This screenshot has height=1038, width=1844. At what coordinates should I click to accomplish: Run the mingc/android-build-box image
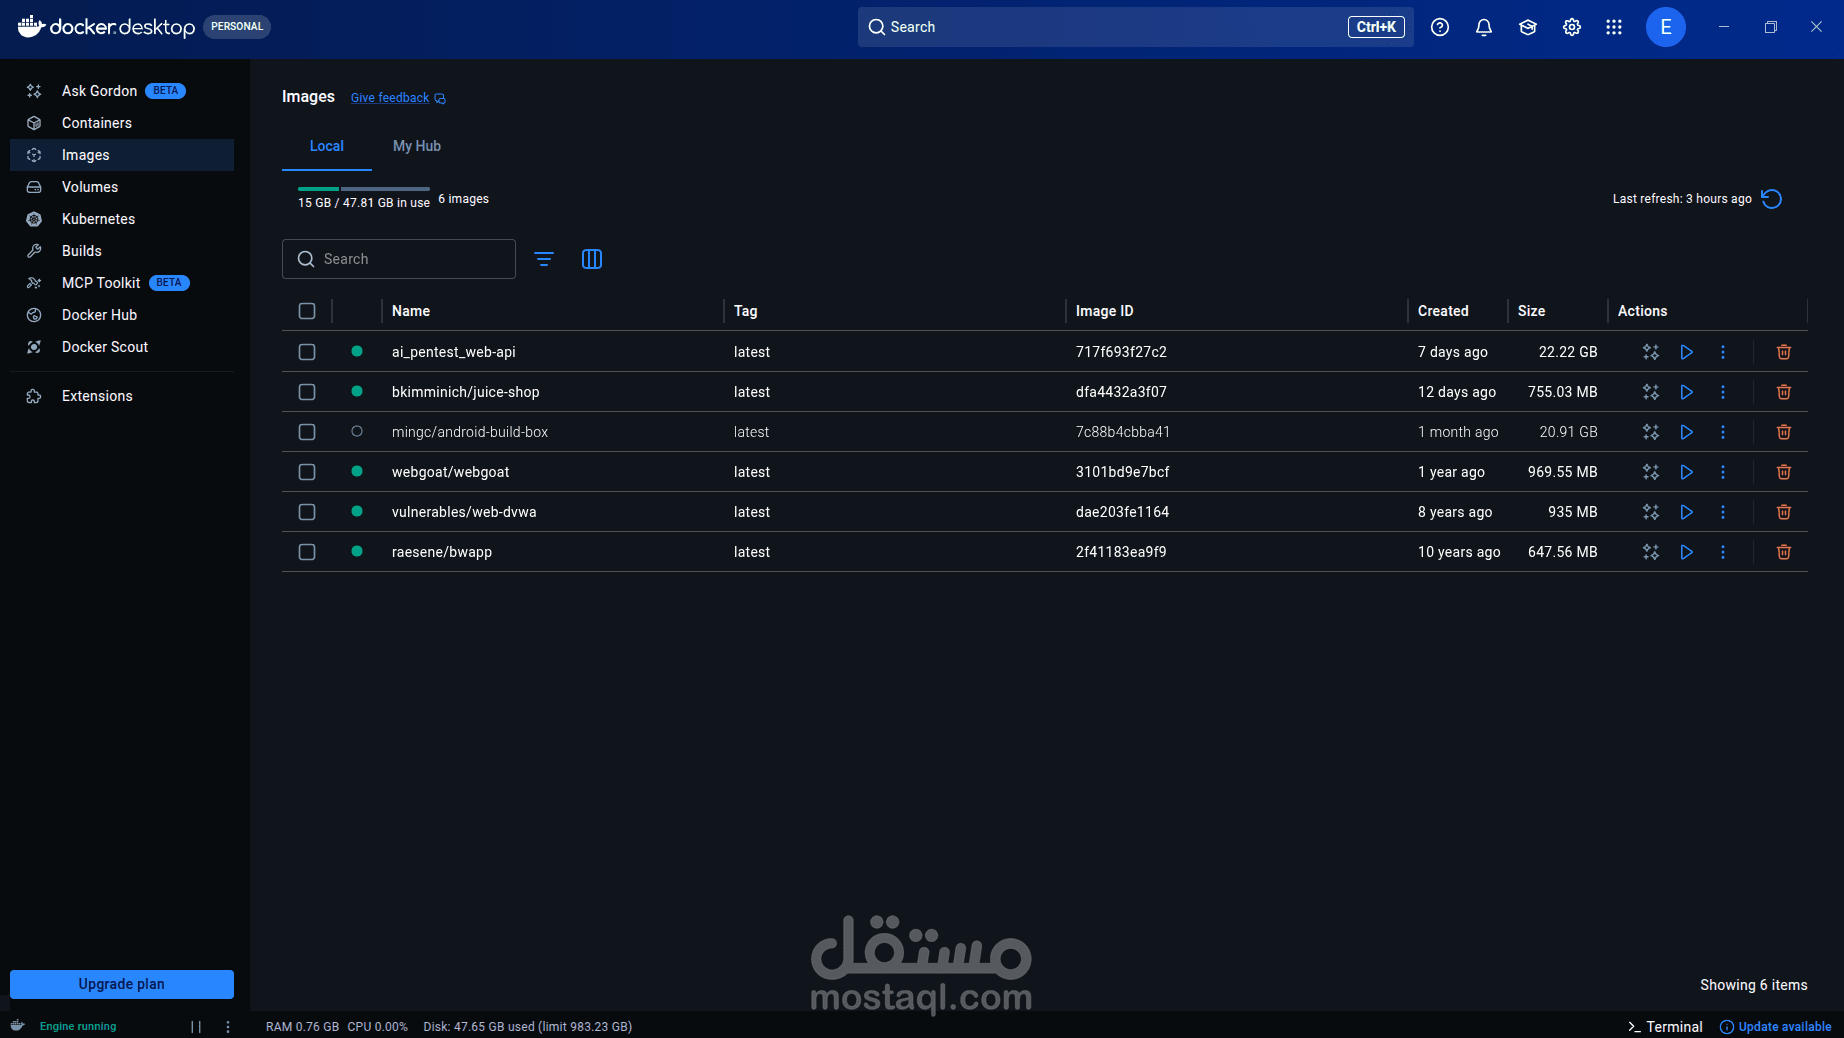[1687, 432]
